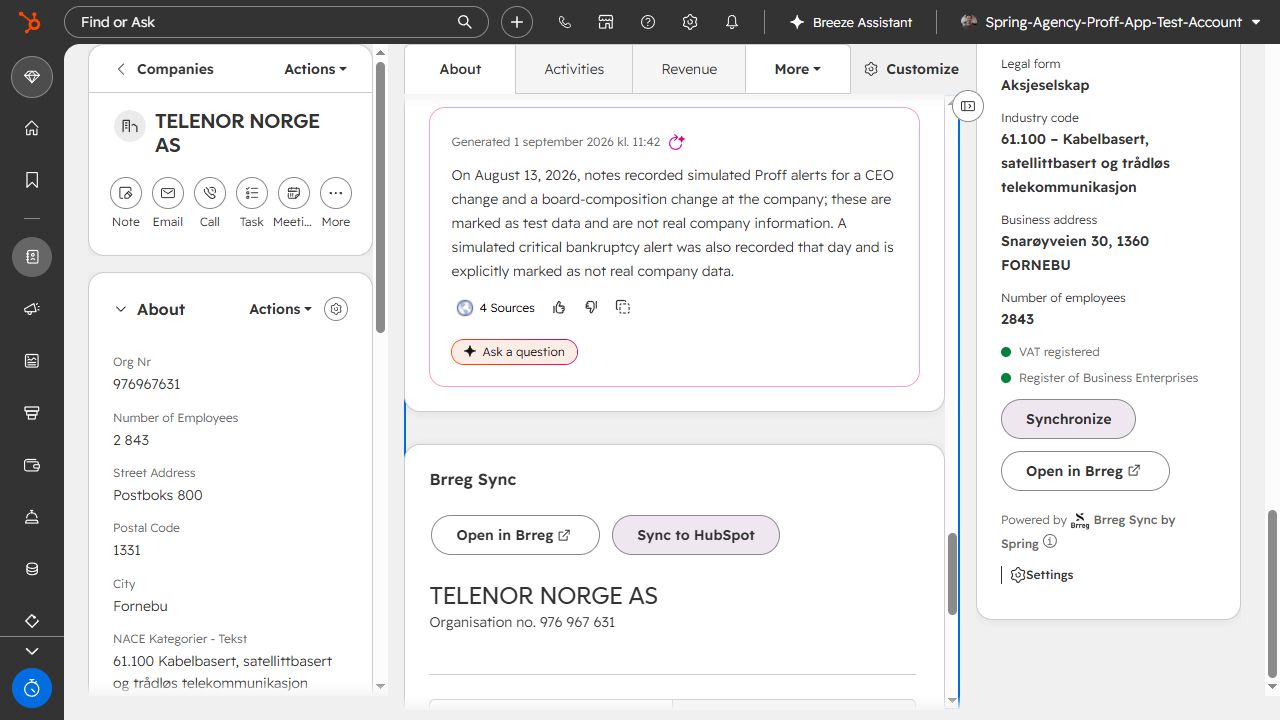This screenshot has width=1280, height=720.
Task: Create a Task for the company
Action: (252, 193)
